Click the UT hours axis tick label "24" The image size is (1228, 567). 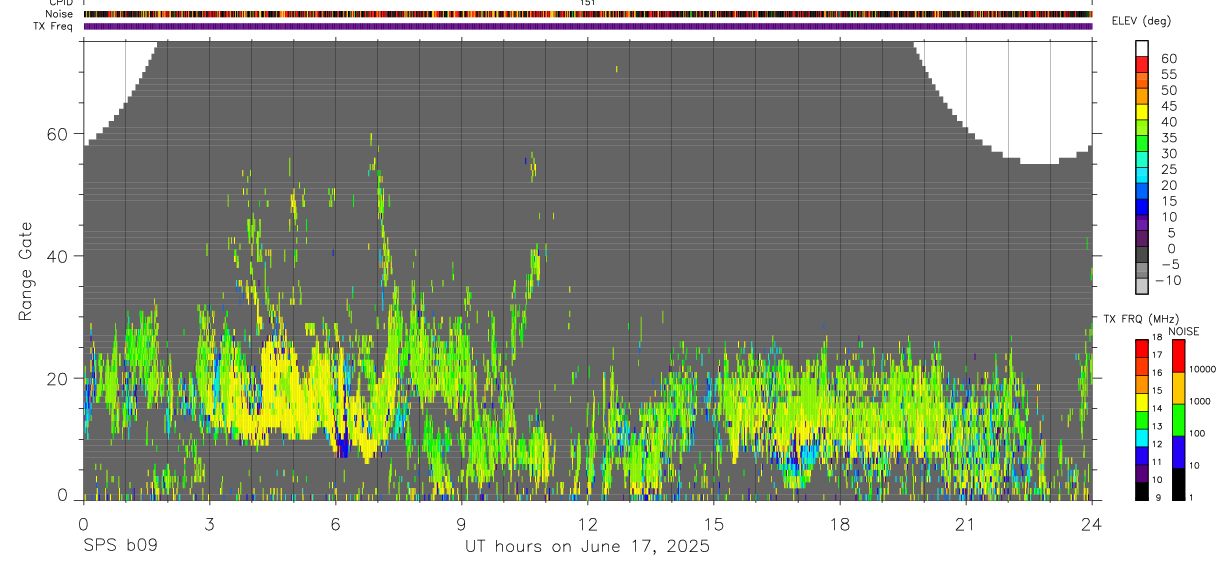pos(1092,524)
